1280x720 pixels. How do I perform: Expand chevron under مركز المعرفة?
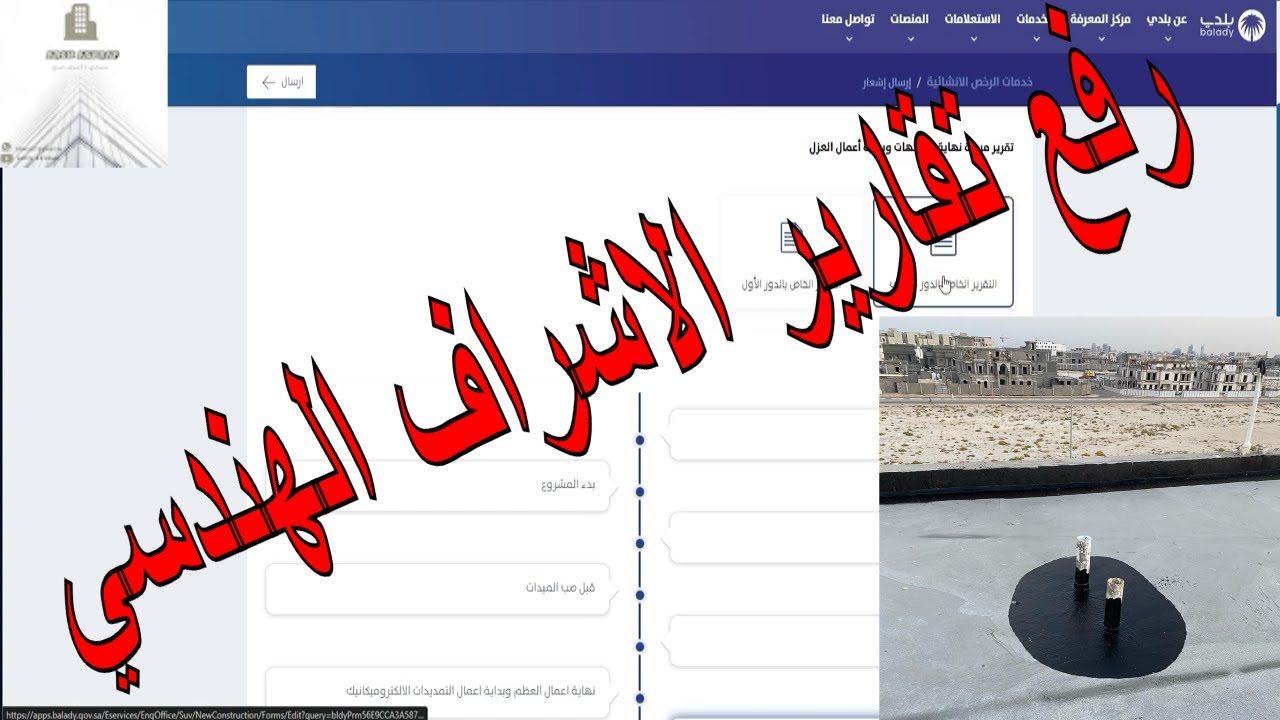point(1101,40)
